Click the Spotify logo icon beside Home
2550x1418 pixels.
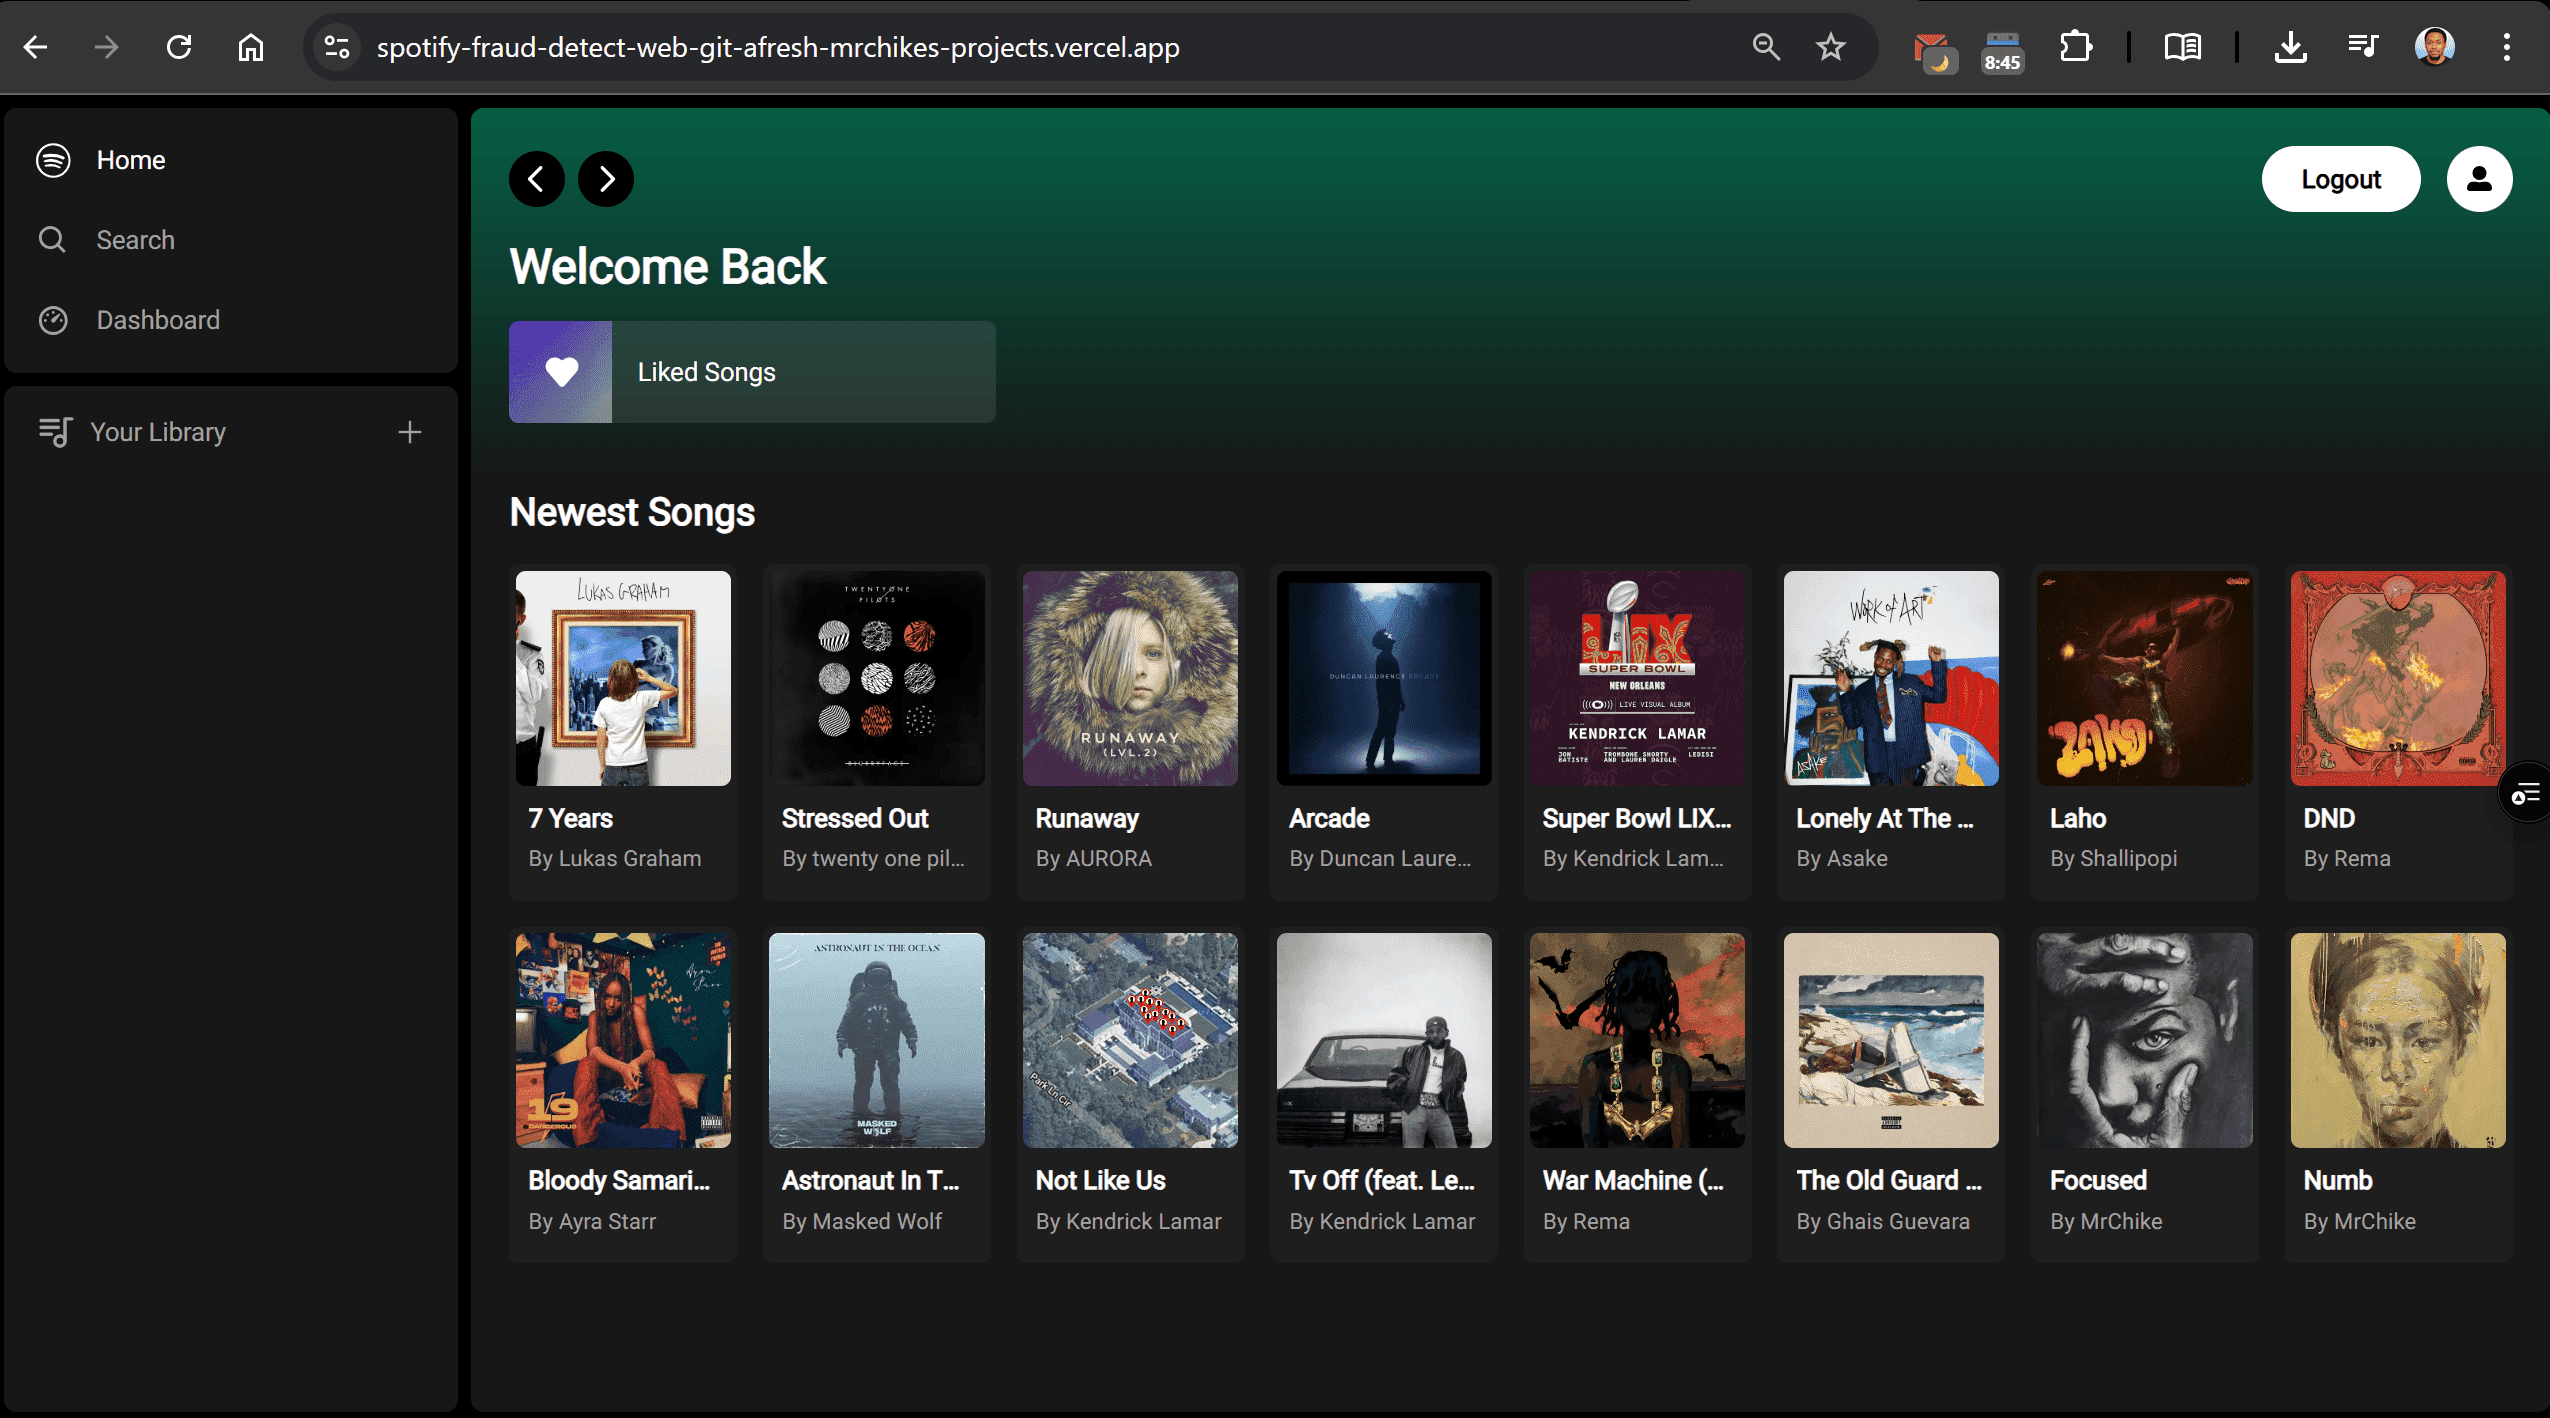[x=53, y=160]
